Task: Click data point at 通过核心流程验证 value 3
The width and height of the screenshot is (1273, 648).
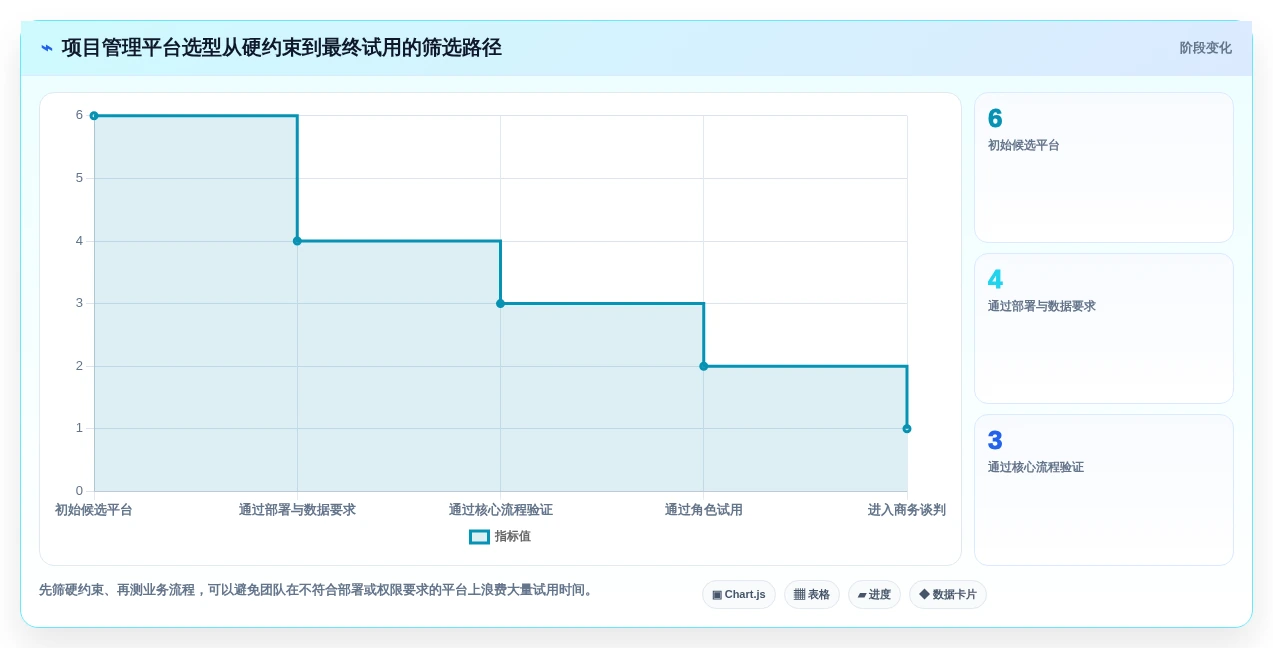Action: point(500,303)
